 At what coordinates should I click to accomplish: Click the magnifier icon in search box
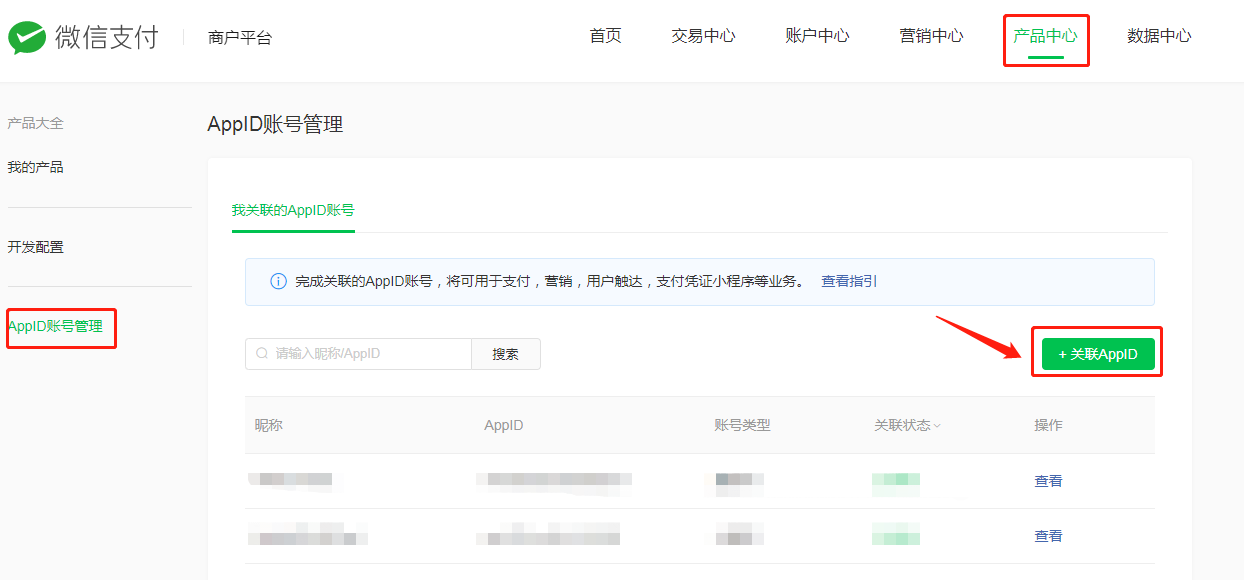pyautogui.click(x=262, y=354)
